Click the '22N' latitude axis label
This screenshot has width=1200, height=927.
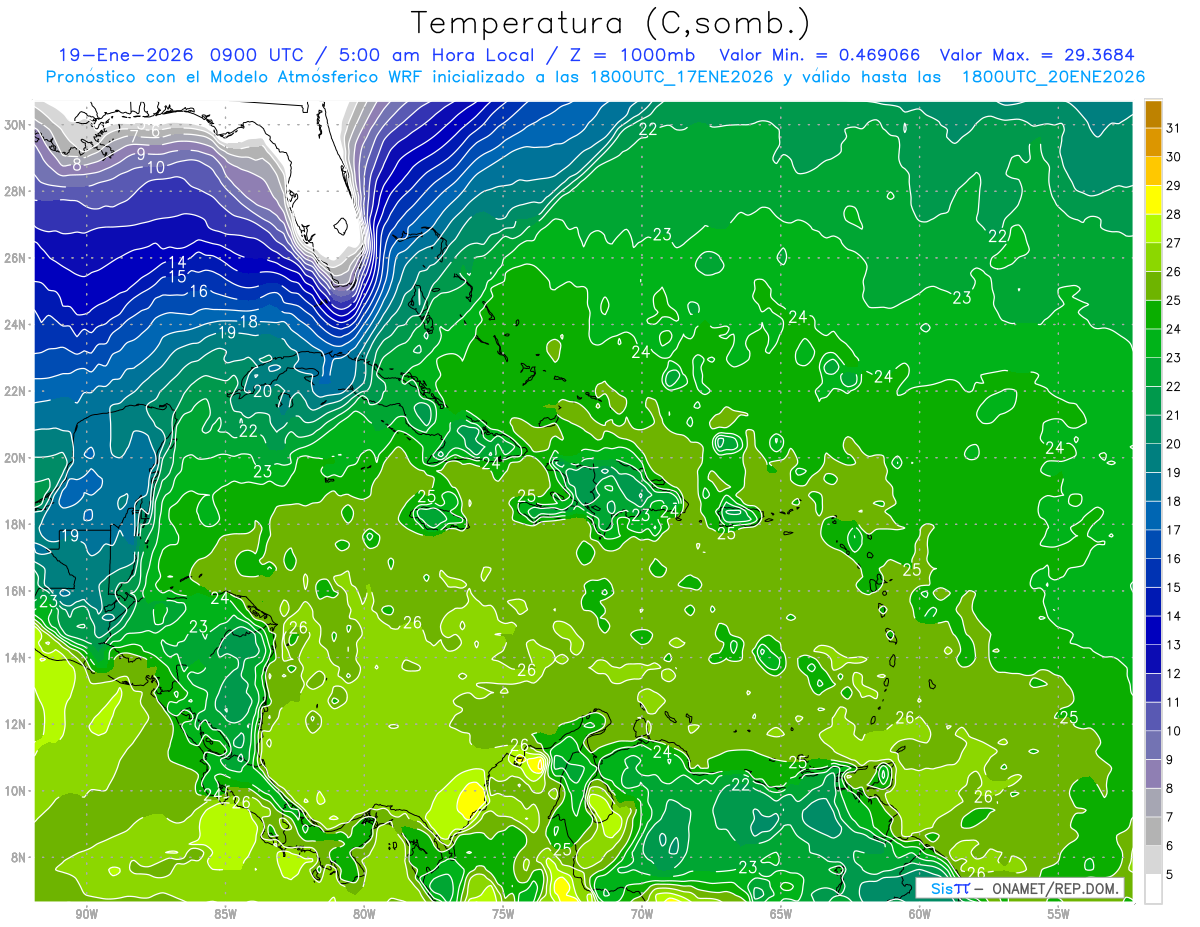pos(16,391)
